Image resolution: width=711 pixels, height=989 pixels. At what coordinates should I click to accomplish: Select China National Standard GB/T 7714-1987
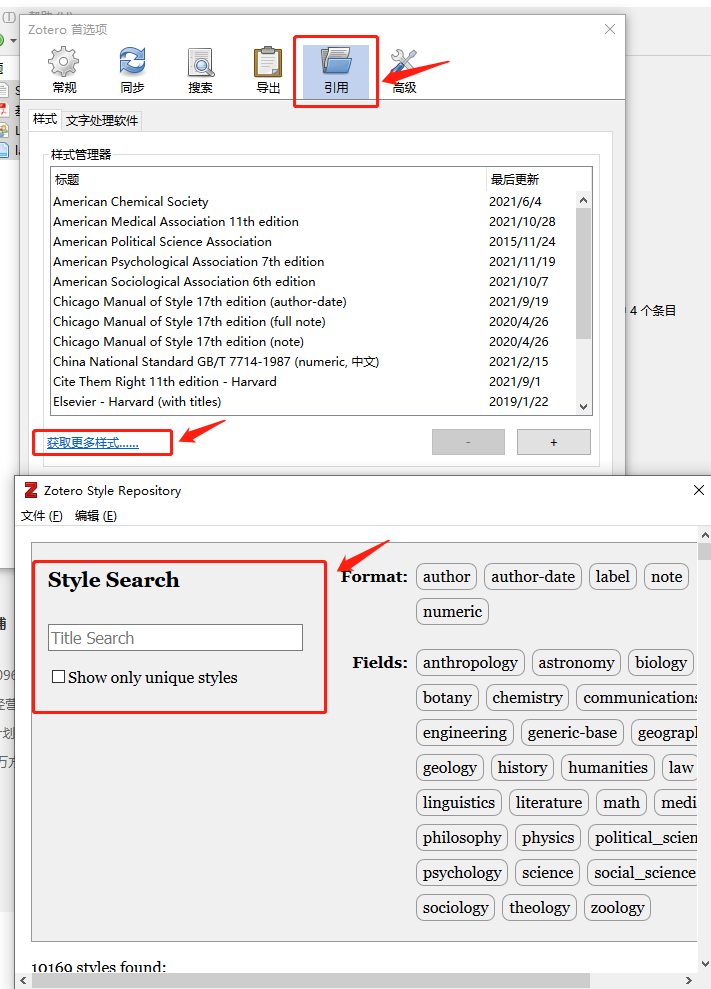coord(314,362)
